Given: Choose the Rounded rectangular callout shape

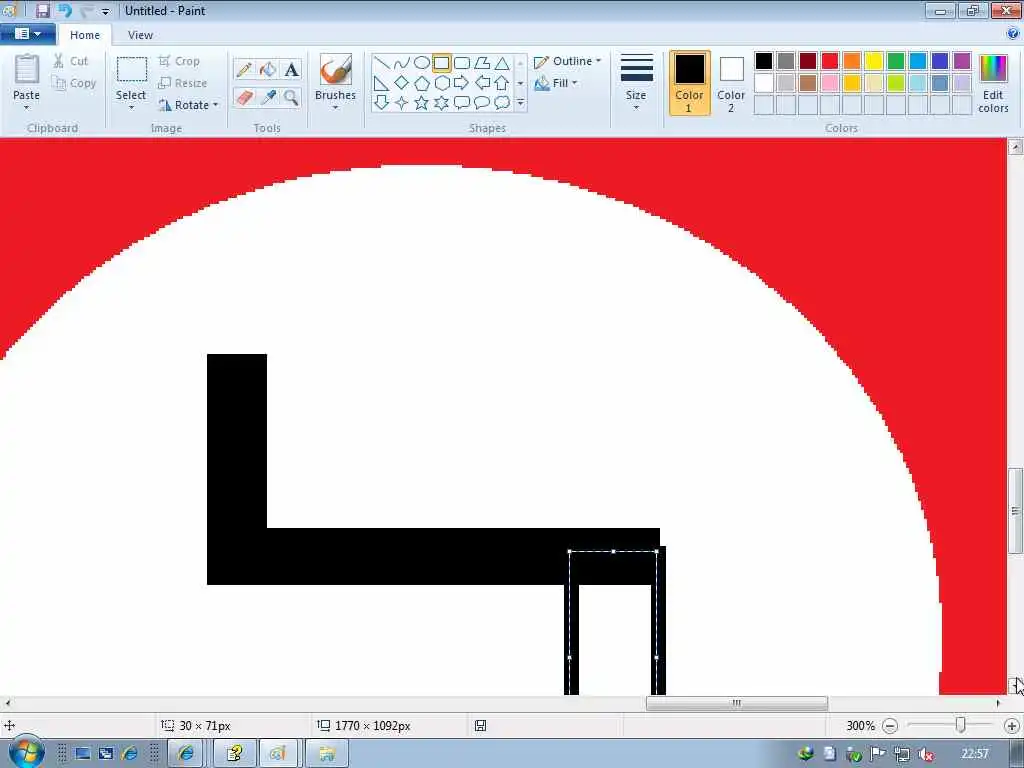Looking at the screenshot, I should (x=462, y=103).
